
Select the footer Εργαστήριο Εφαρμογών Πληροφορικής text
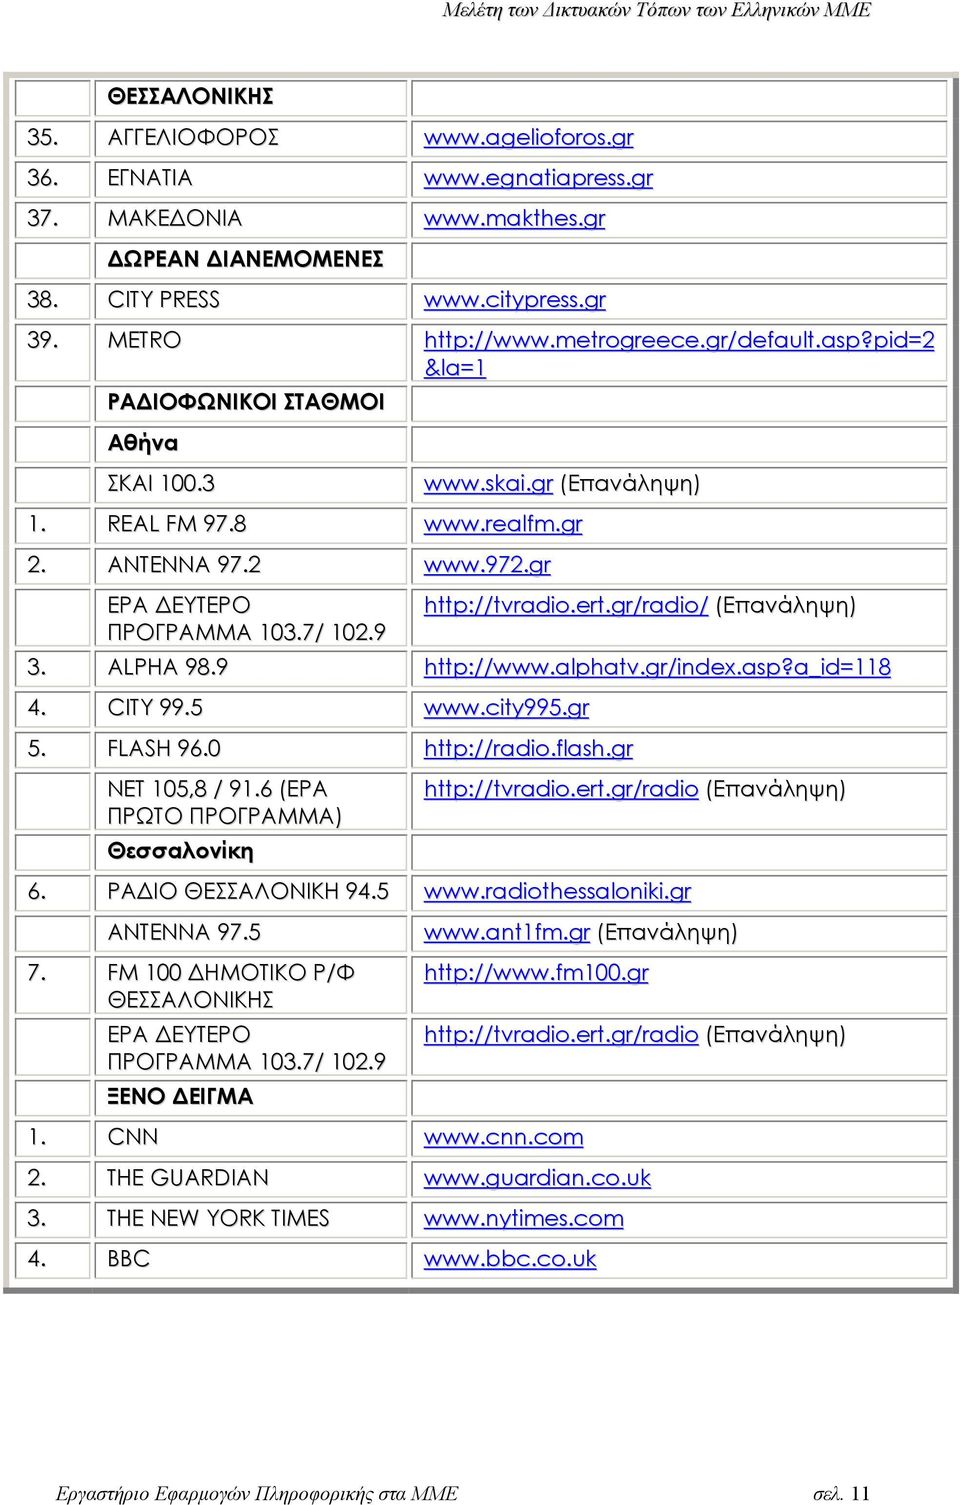coord(257,1493)
